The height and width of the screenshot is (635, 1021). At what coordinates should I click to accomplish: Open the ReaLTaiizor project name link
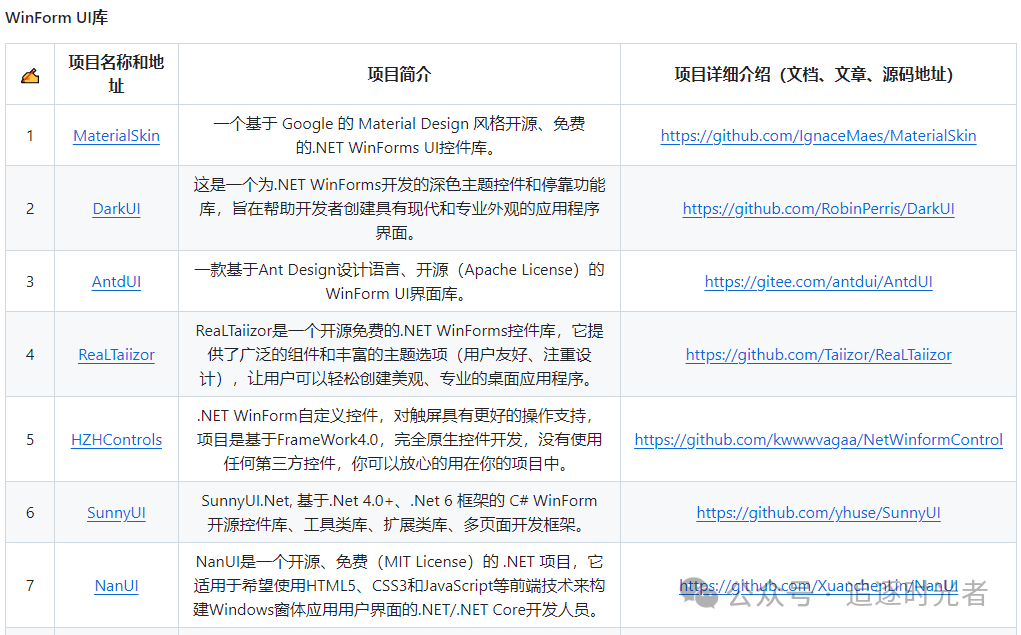pos(117,354)
